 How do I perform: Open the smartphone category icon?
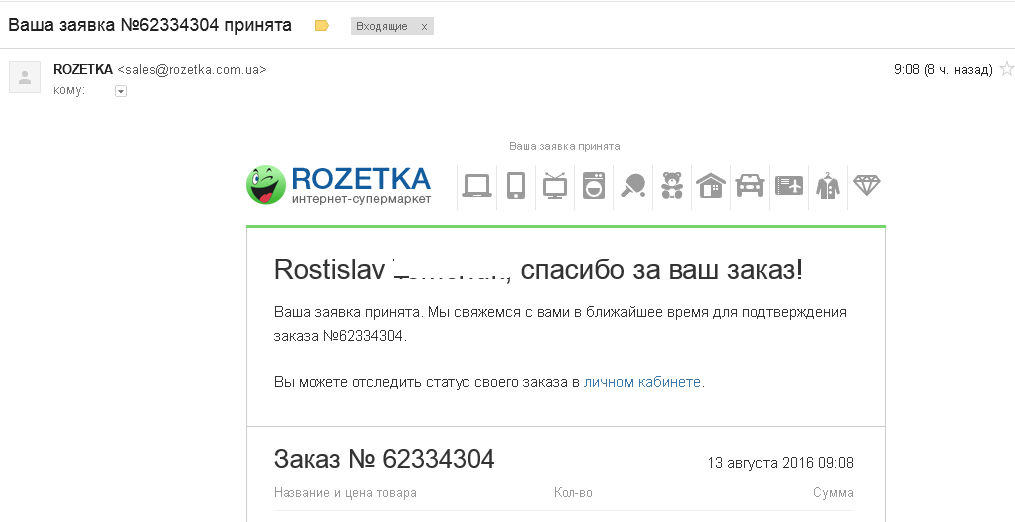click(516, 186)
